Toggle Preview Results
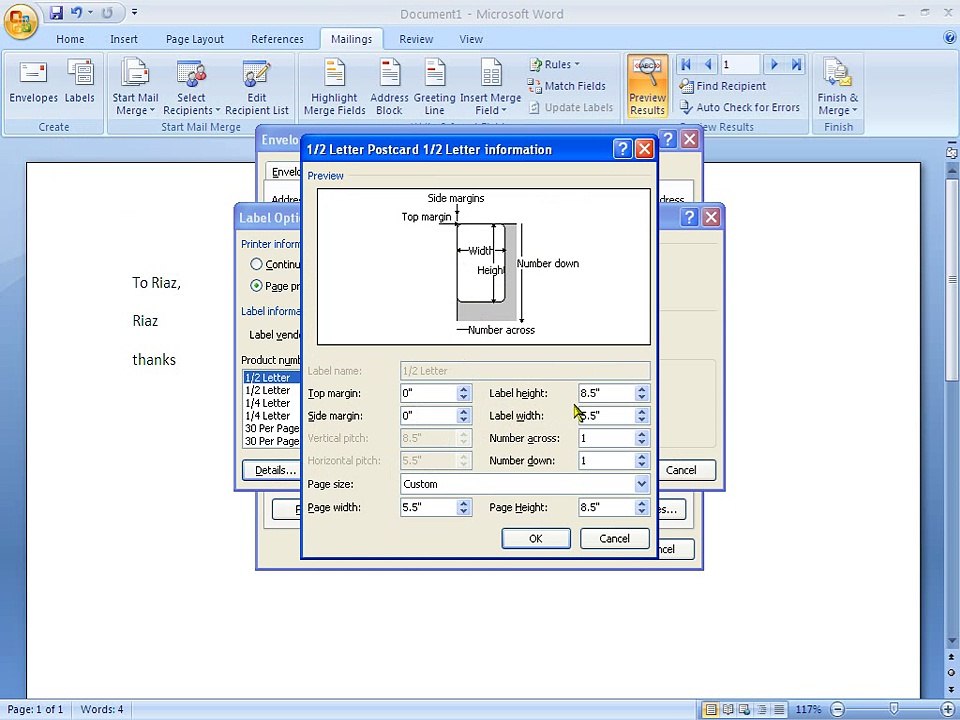 [x=647, y=86]
